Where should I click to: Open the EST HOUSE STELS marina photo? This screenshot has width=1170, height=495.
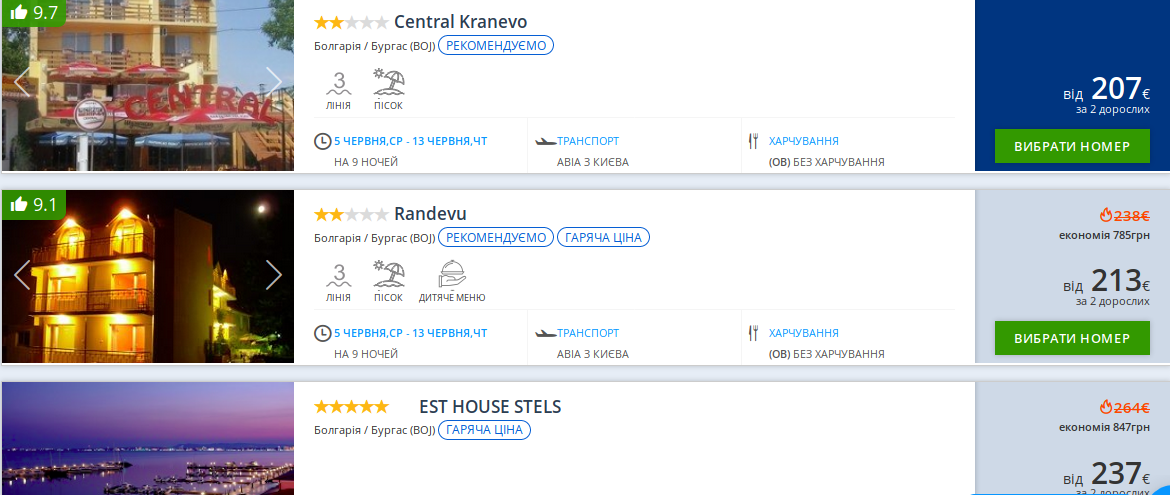coord(148,440)
